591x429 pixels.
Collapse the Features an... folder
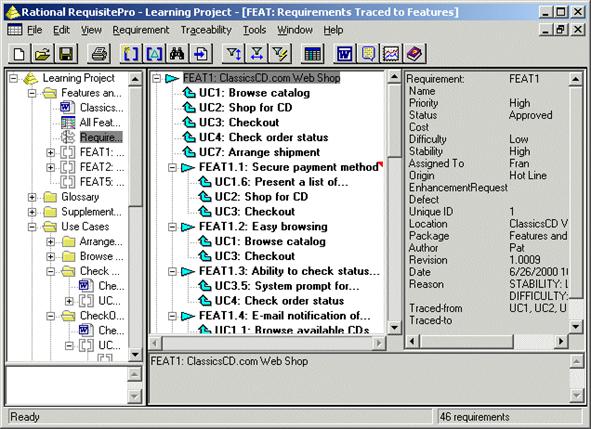point(32,93)
